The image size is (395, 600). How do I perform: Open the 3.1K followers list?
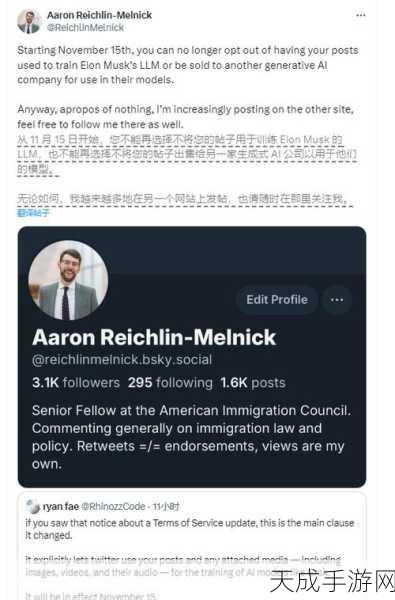click(x=76, y=383)
